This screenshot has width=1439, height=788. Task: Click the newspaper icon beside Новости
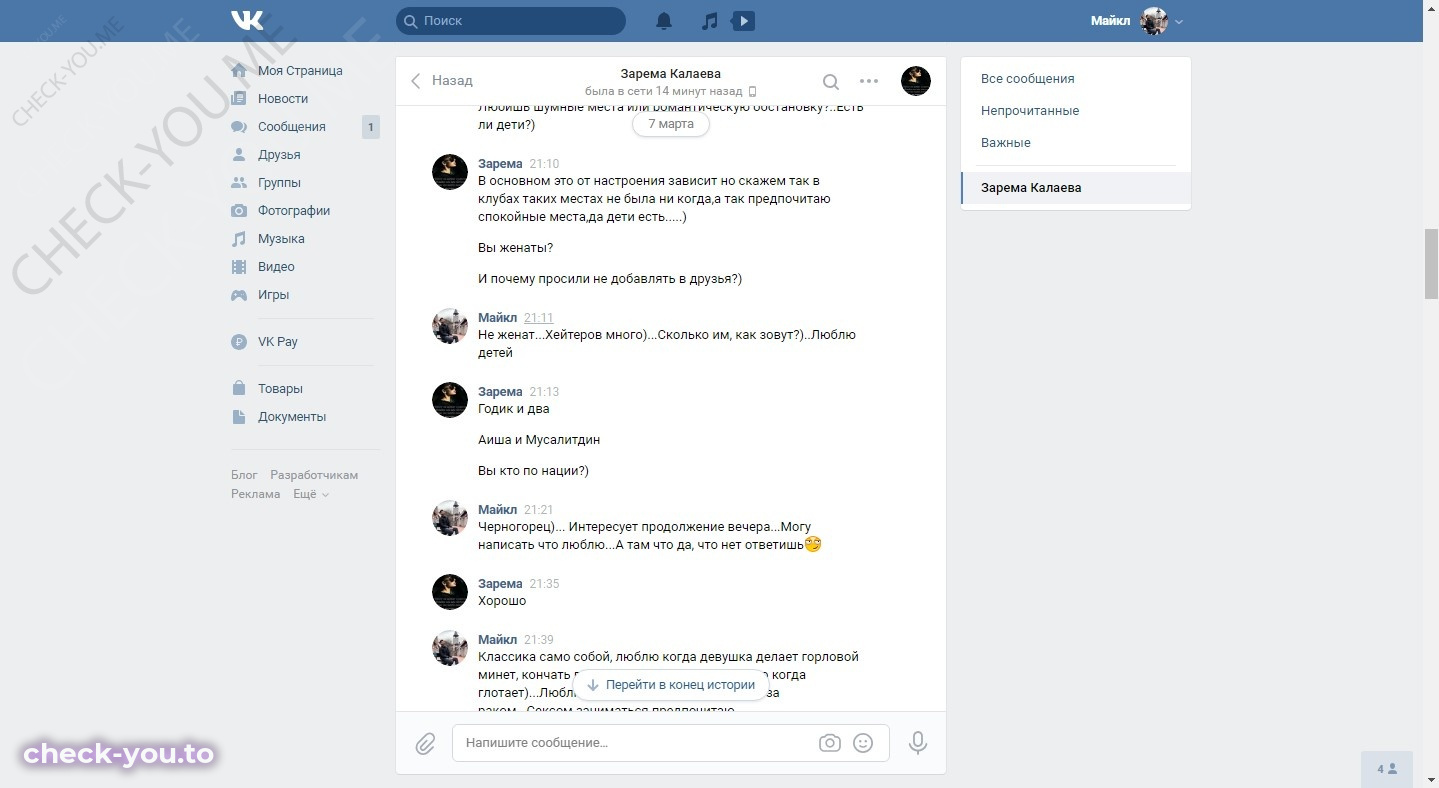[x=239, y=99]
